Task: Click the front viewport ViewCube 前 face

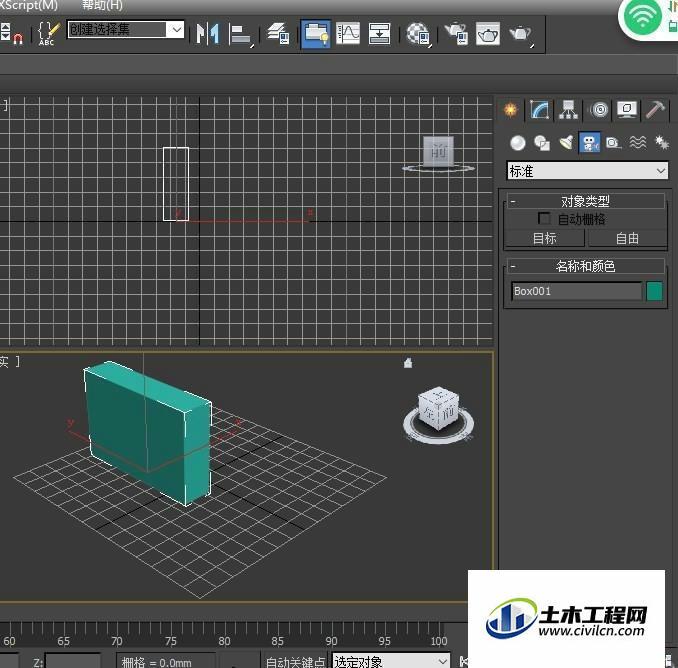Action: [438, 152]
